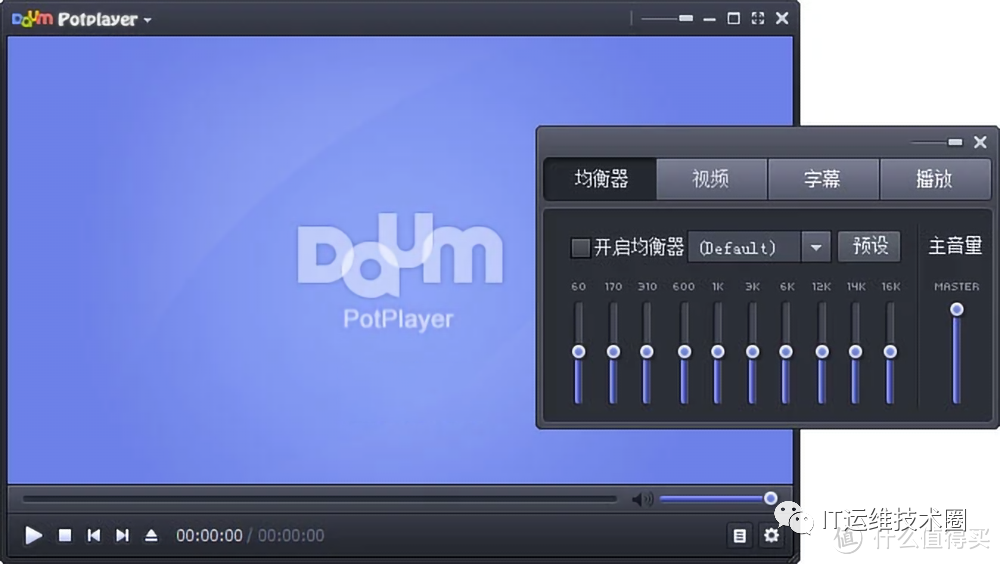
Task: Stop playback with the Stop button
Action: pyautogui.click(x=65, y=535)
